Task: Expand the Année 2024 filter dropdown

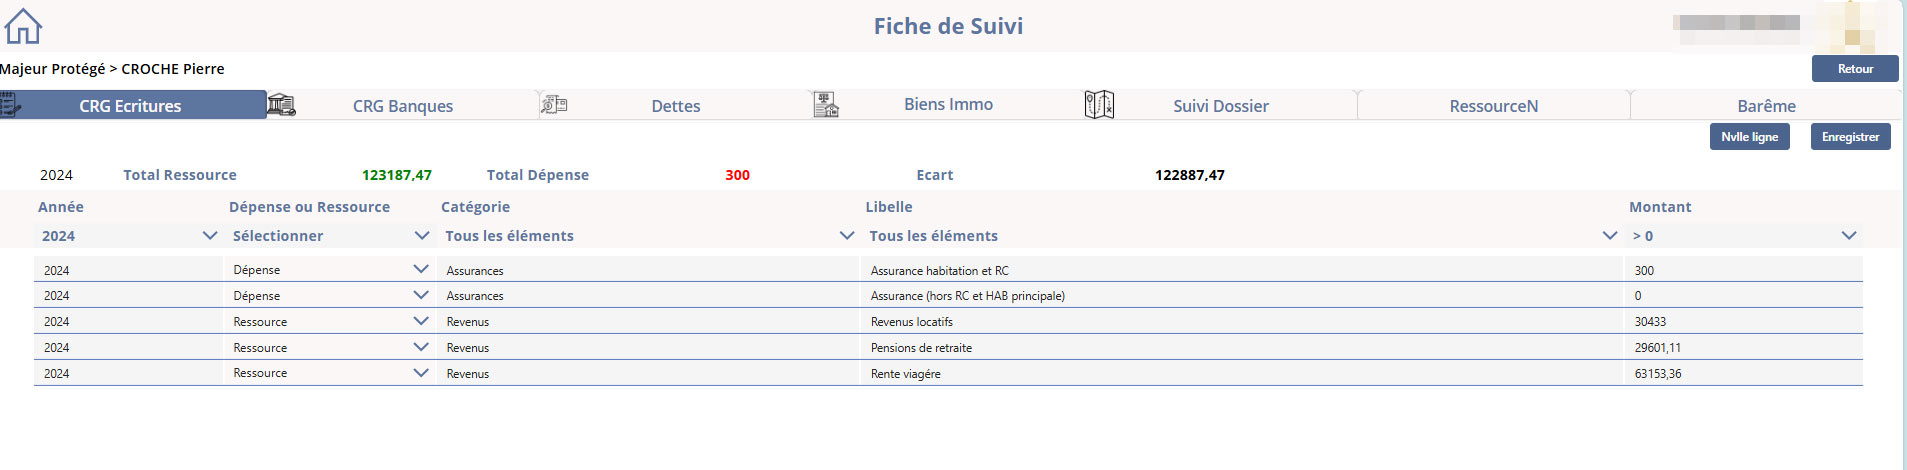Action: click(128, 236)
